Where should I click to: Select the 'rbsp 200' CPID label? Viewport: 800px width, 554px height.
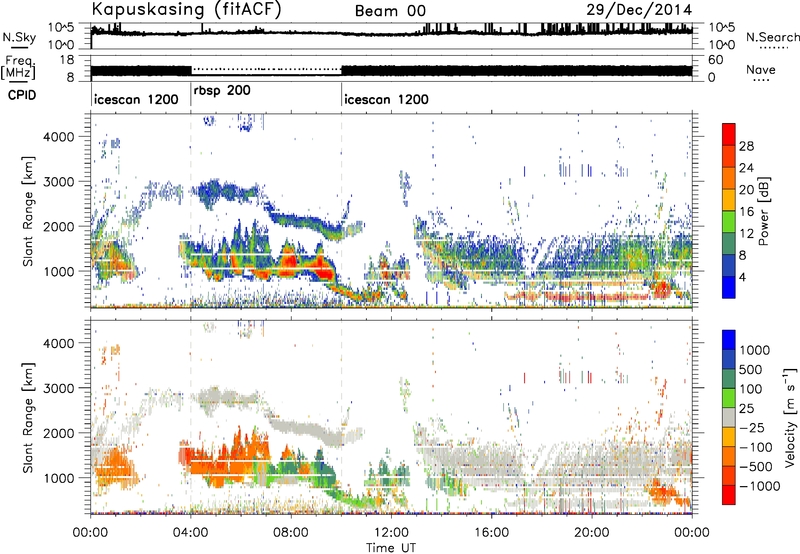222,91
